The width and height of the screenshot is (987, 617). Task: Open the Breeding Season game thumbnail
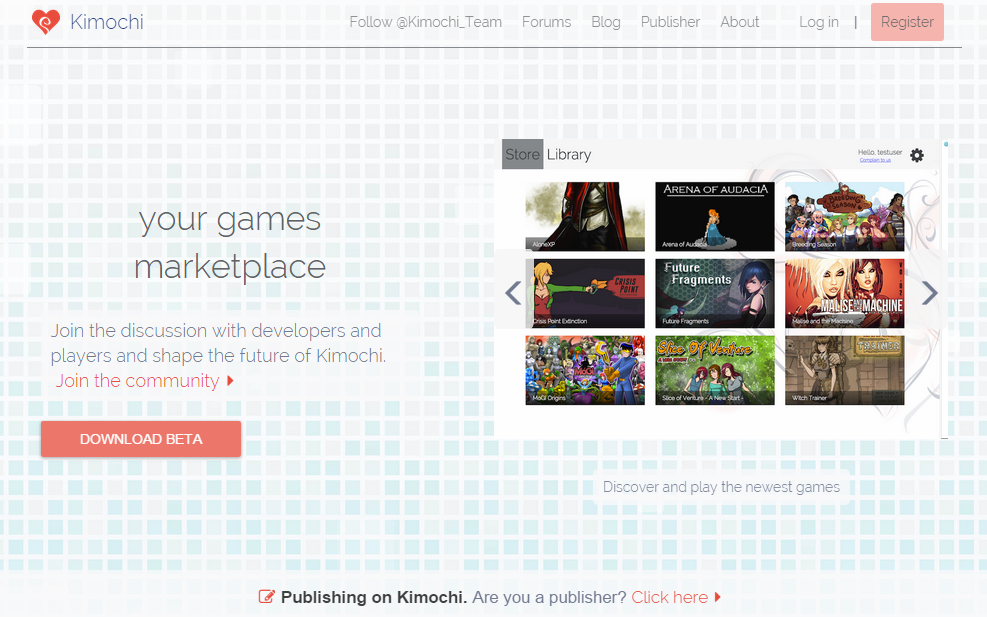tap(844, 217)
